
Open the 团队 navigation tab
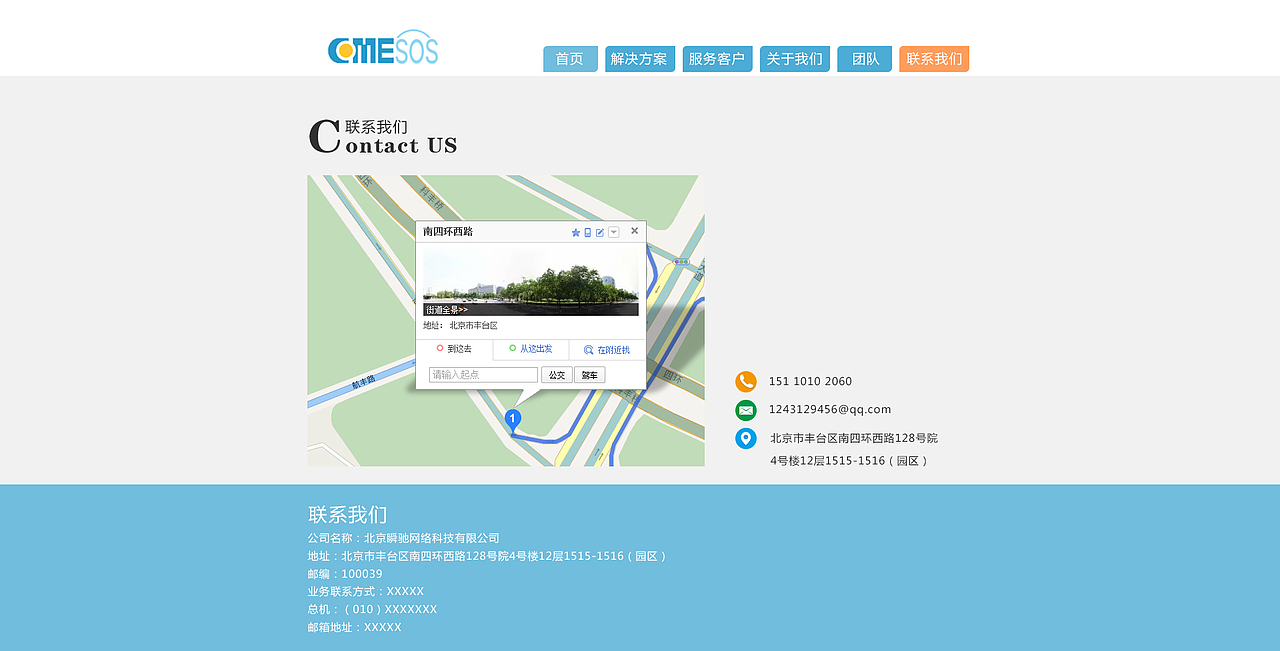tap(864, 59)
